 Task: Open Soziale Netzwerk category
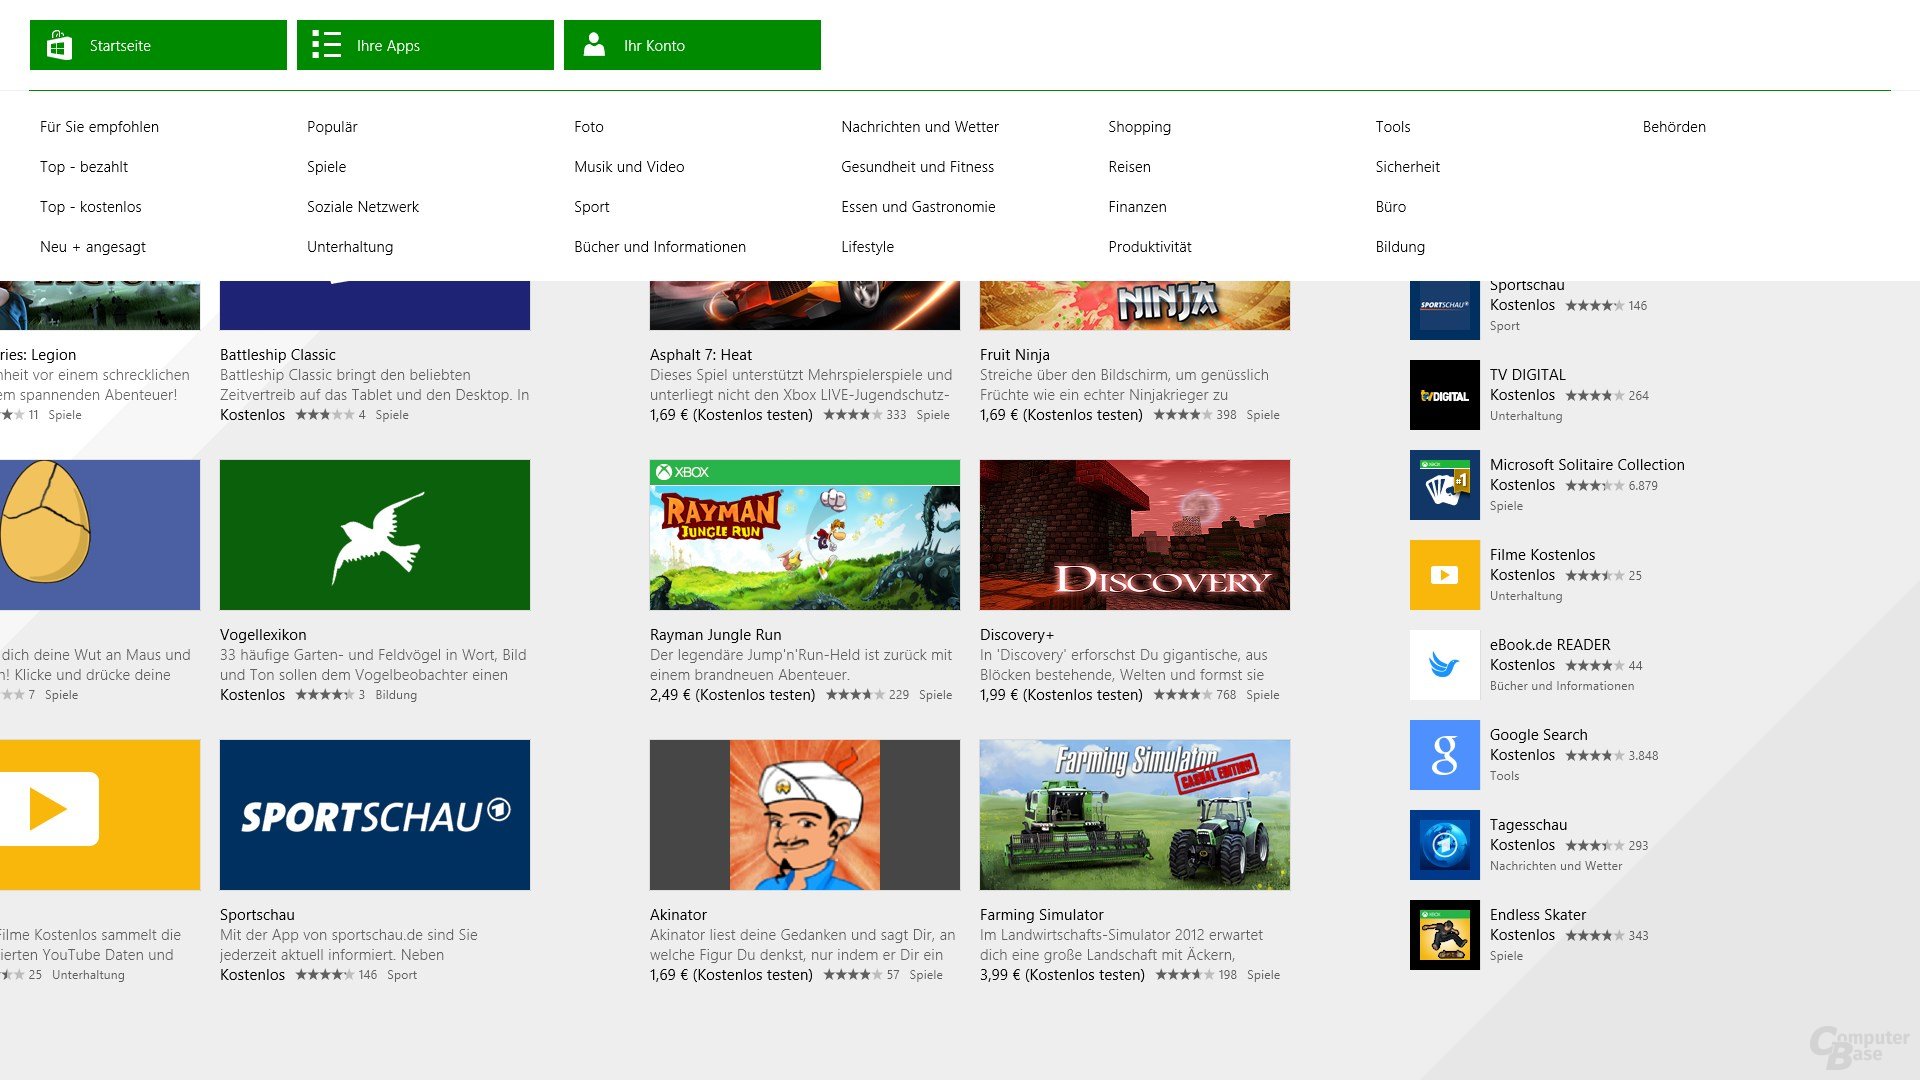363,207
